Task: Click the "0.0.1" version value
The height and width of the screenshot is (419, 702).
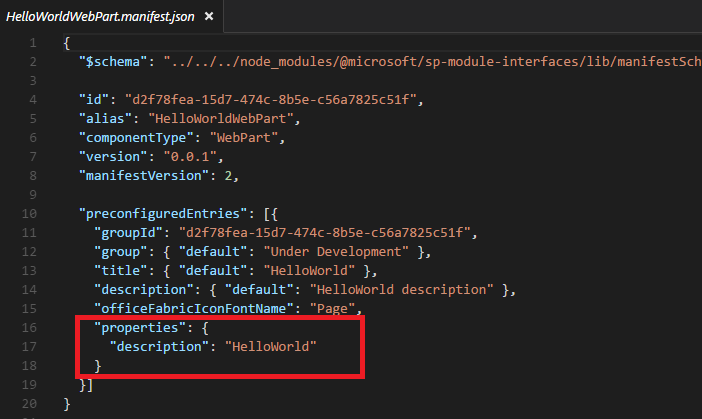Action: point(190,157)
